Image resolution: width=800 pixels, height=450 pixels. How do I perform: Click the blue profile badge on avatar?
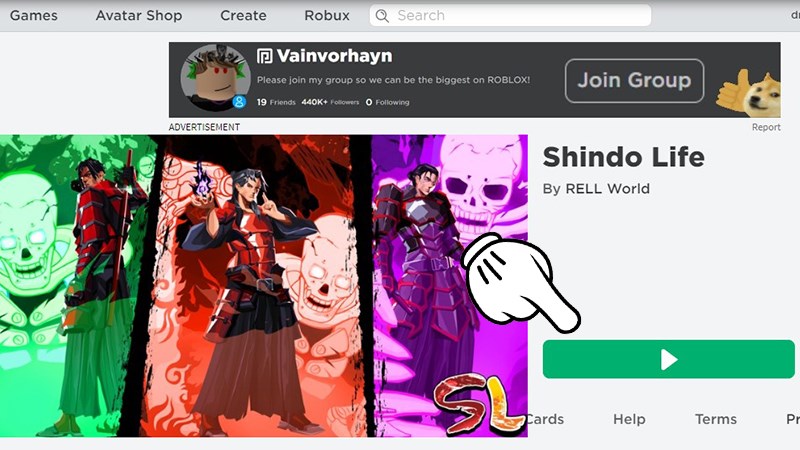click(239, 102)
